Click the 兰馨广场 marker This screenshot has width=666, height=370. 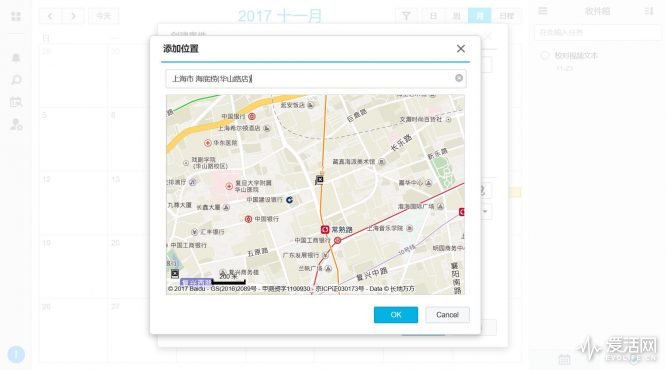click(x=328, y=268)
